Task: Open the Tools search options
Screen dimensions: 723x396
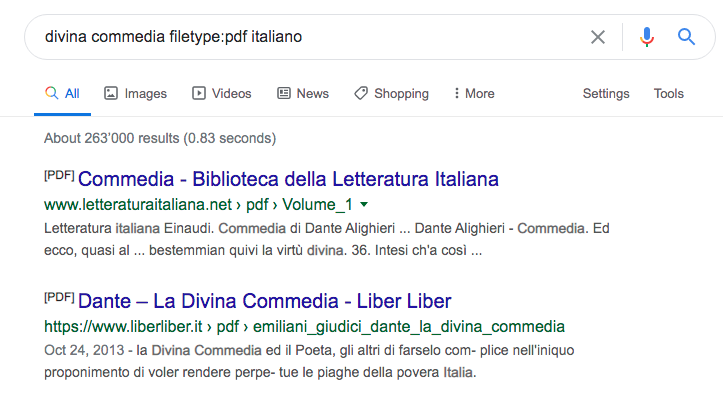Action: 669,94
